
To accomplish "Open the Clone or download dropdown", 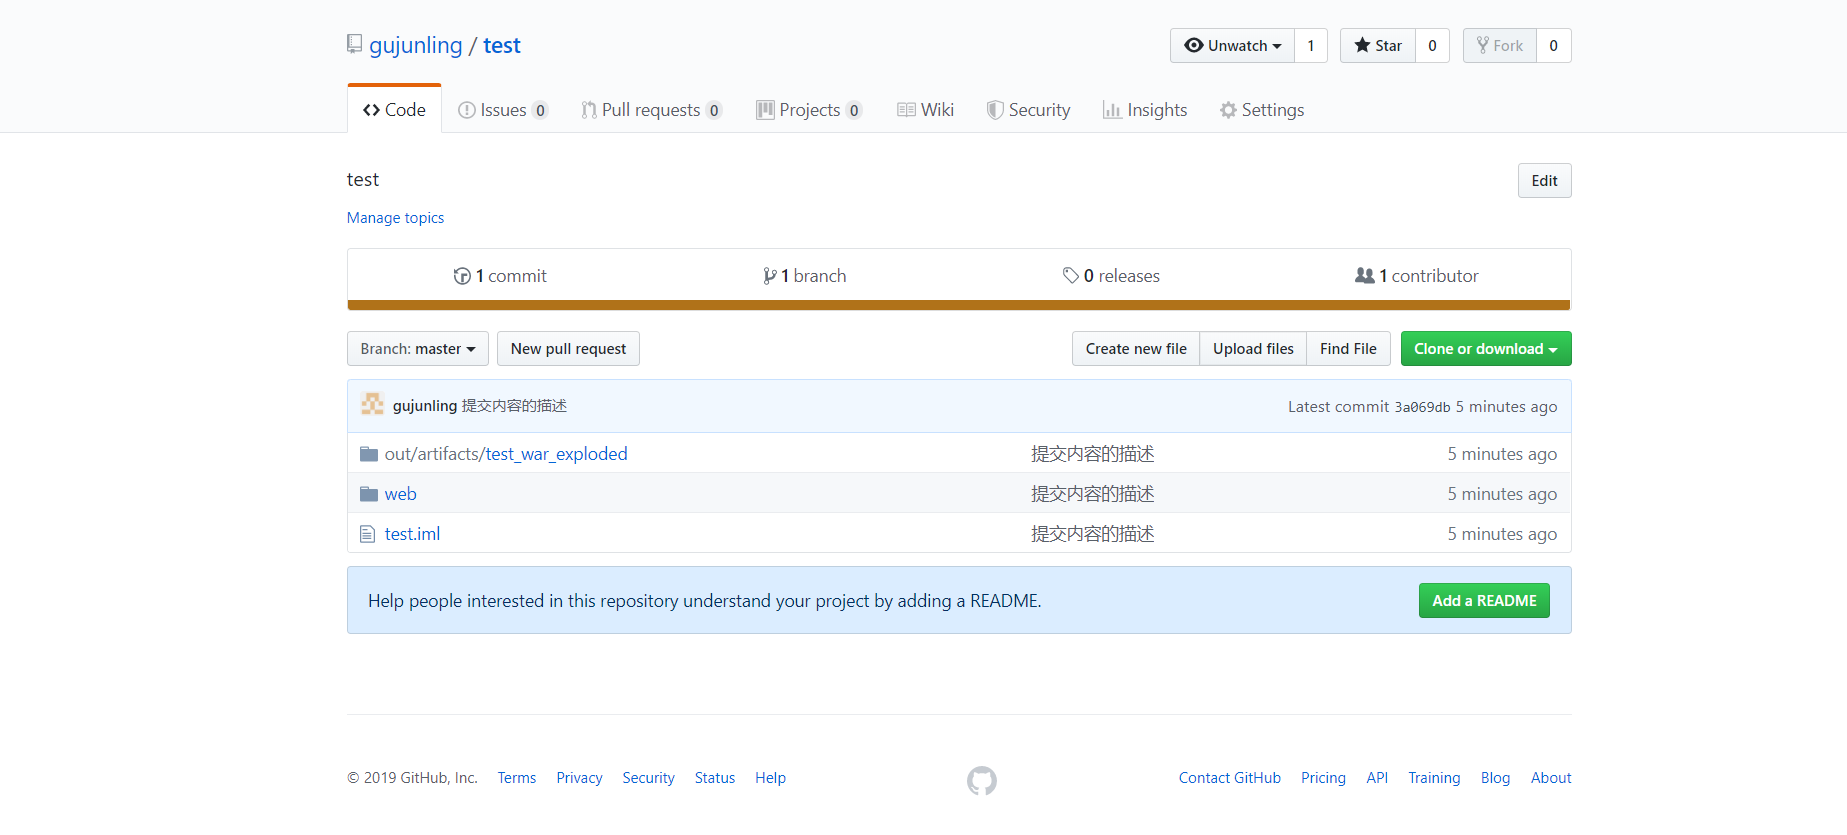I will coord(1485,349).
